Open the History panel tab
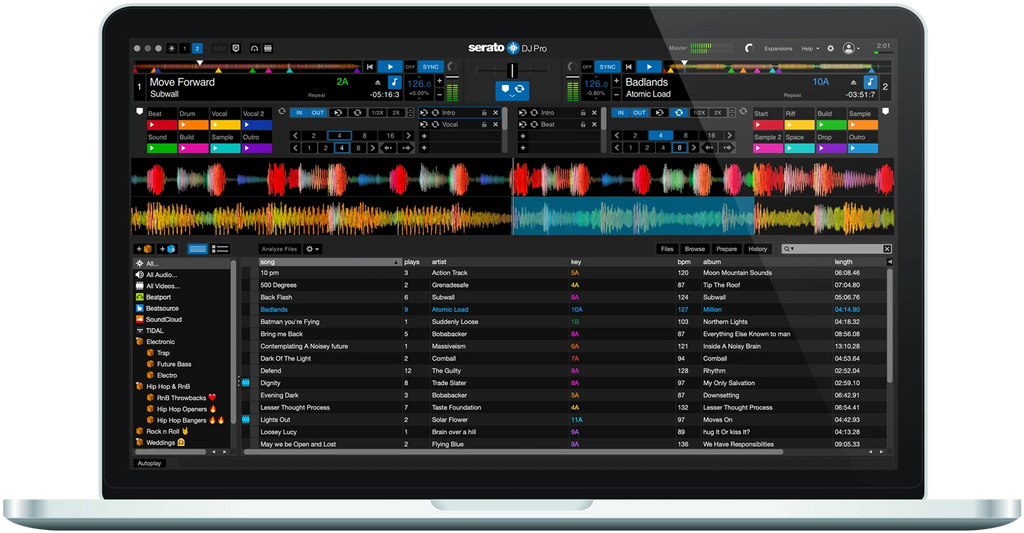The width and height of the screenshot is (1024, 533). (758, 249)
